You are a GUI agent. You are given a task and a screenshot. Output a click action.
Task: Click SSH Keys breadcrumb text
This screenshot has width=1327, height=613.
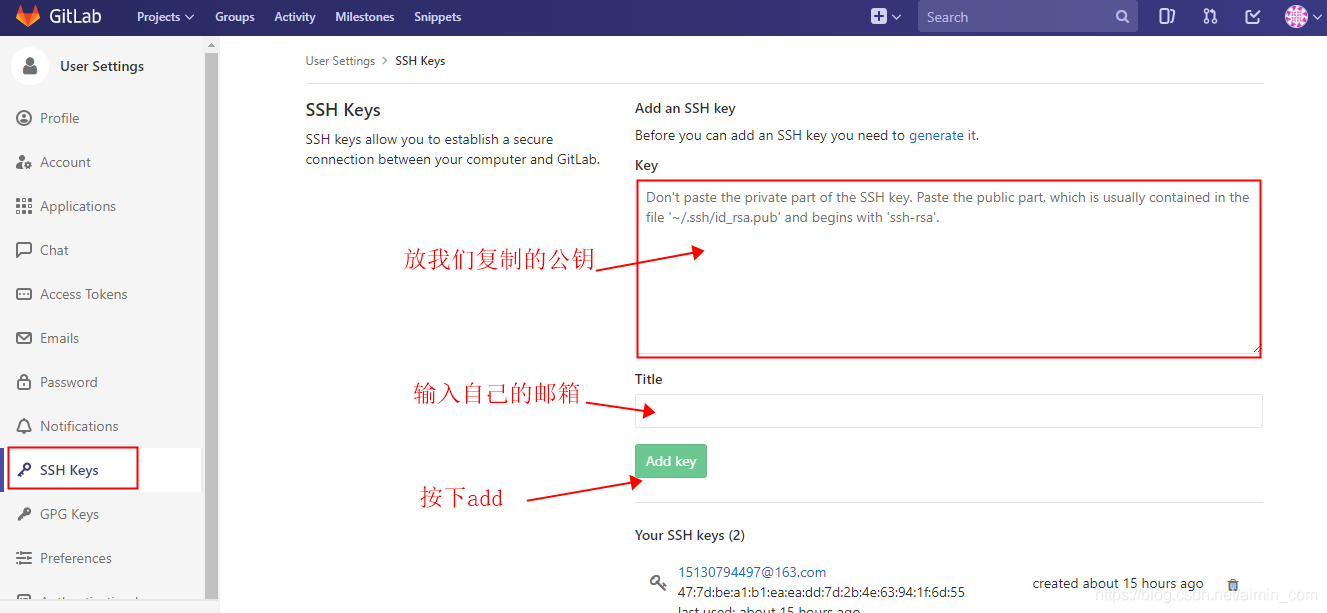[420, 61]
